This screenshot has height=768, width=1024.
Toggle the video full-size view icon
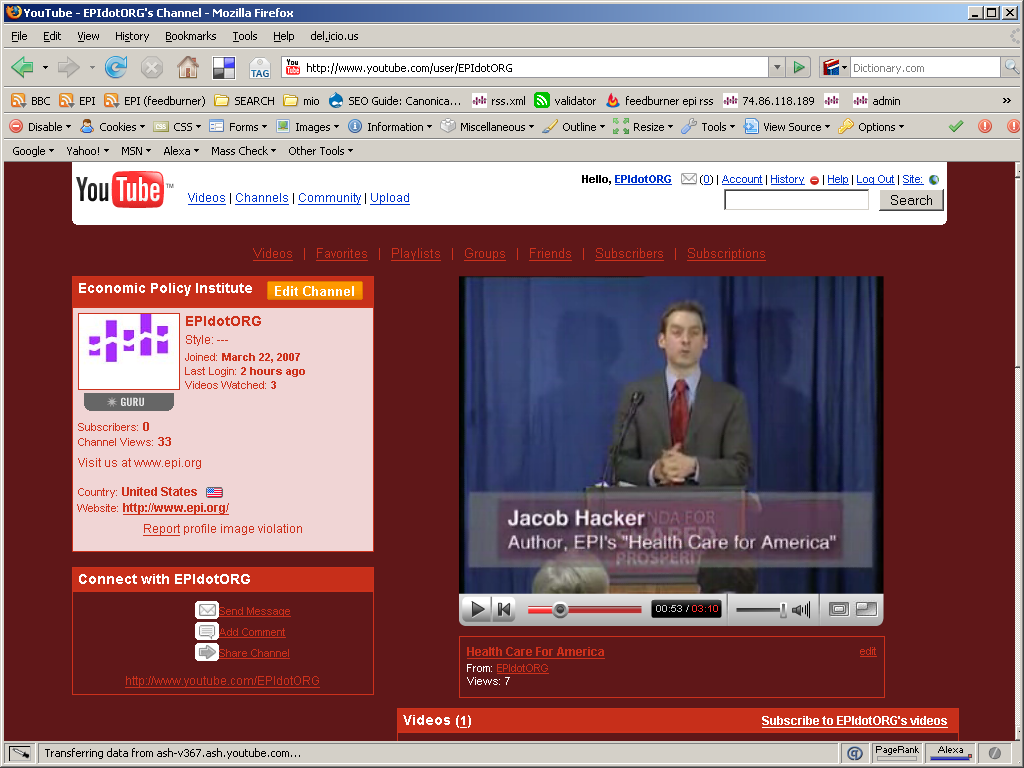[x=839, y=609]
